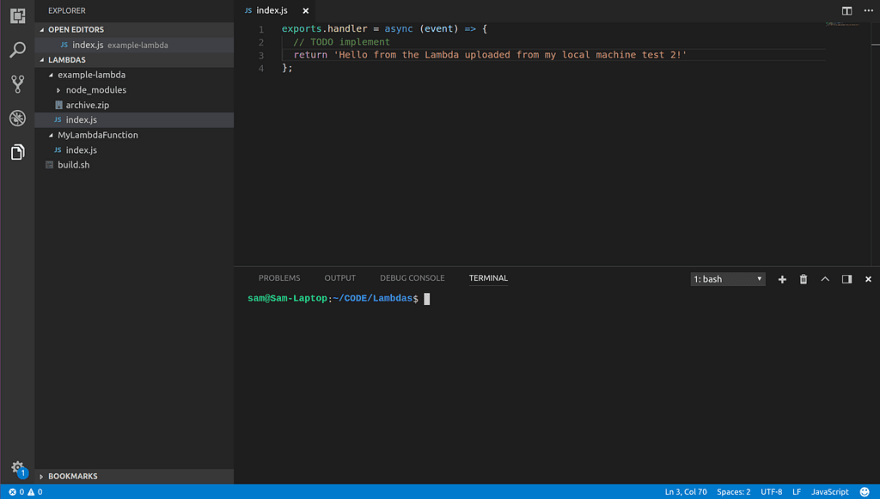Expand the node_modules folder

point(58,90)
